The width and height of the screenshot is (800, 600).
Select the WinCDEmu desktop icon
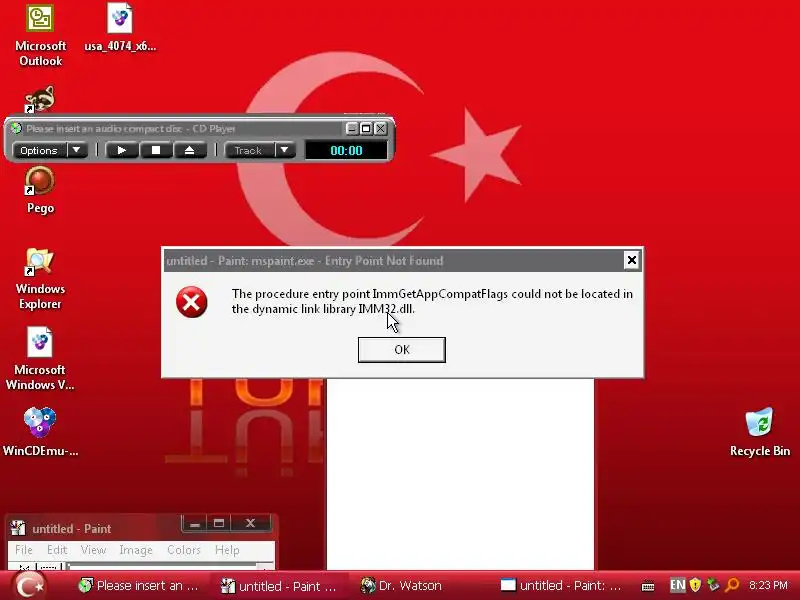click(x=40, y=432)
